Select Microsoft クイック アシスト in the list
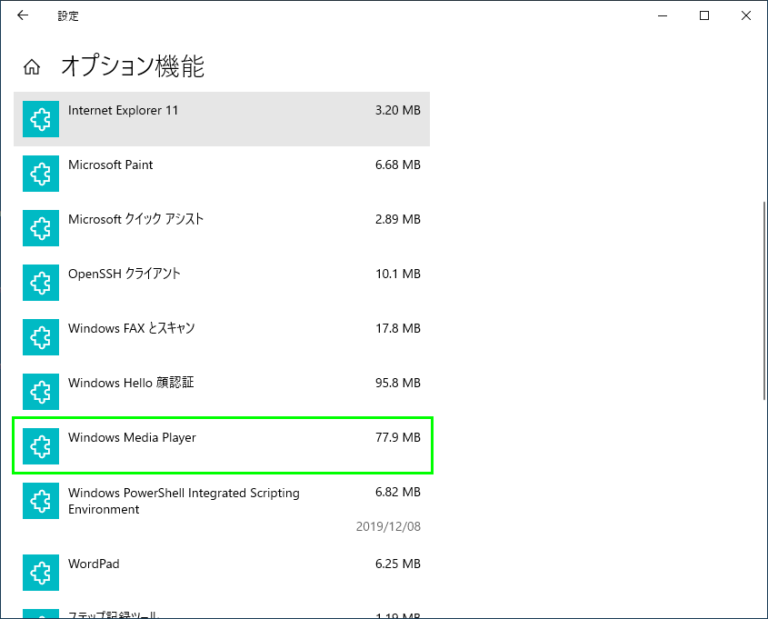Viewport: 768px width, 619px height. [221, 228]
